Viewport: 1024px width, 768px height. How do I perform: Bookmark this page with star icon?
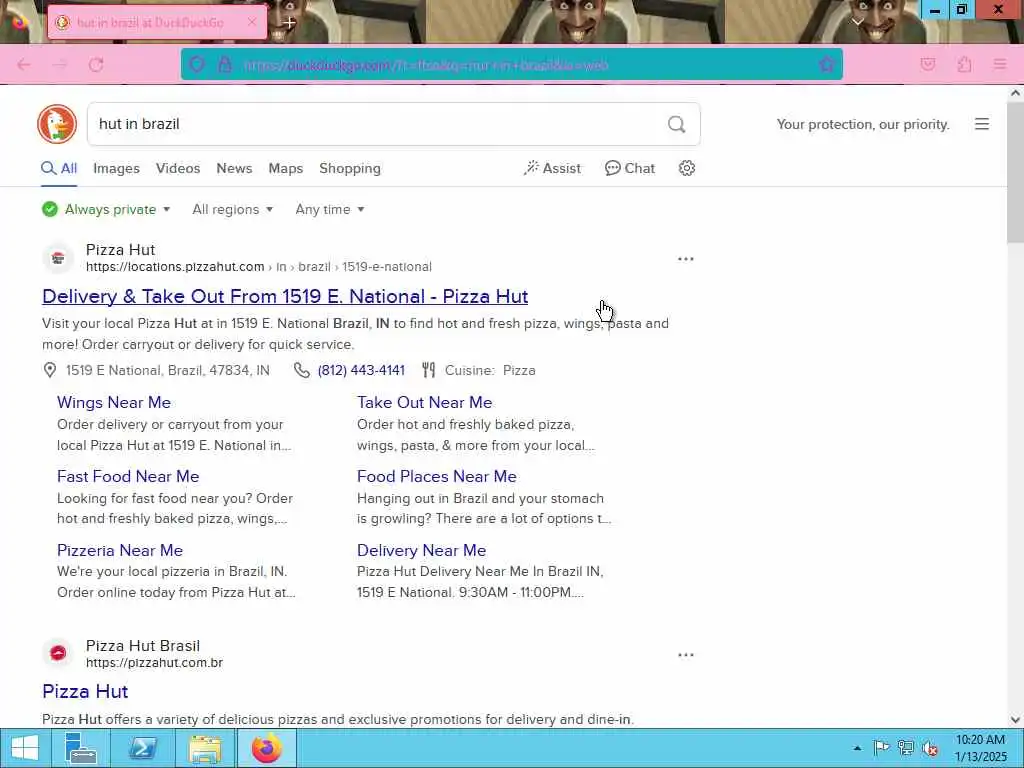827,65
